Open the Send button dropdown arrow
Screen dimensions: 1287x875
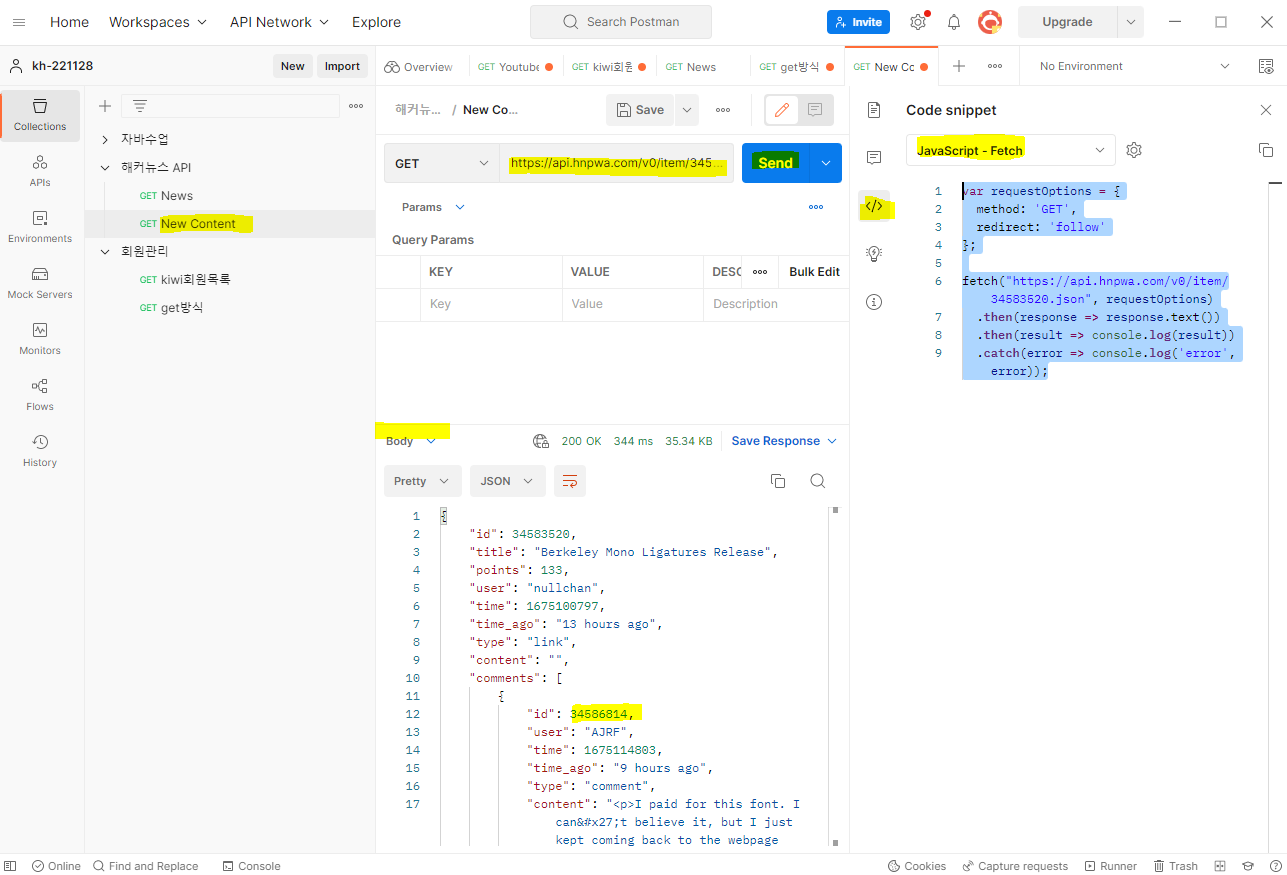point(826,163)
